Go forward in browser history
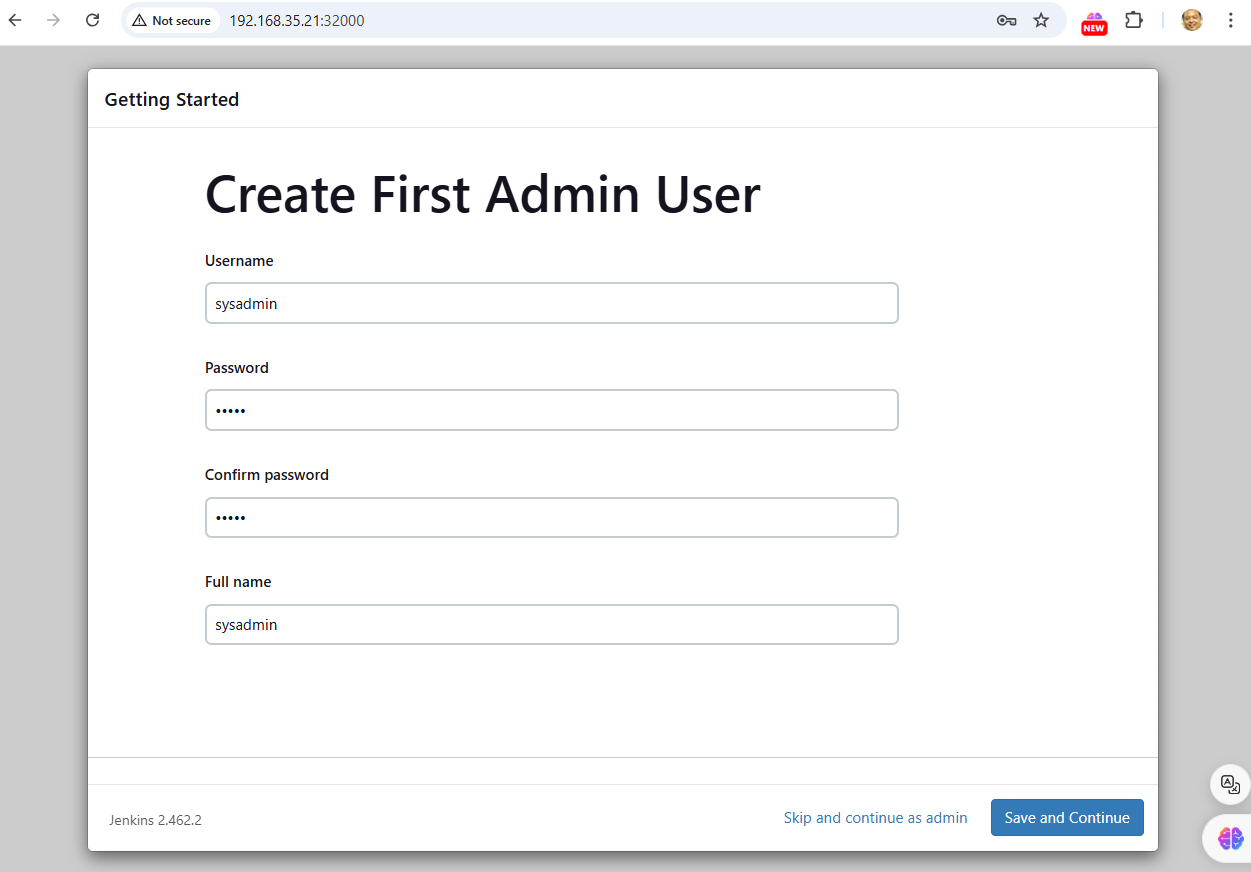The height and width of the screenshot is (872, 1251). tap(54, 20)
